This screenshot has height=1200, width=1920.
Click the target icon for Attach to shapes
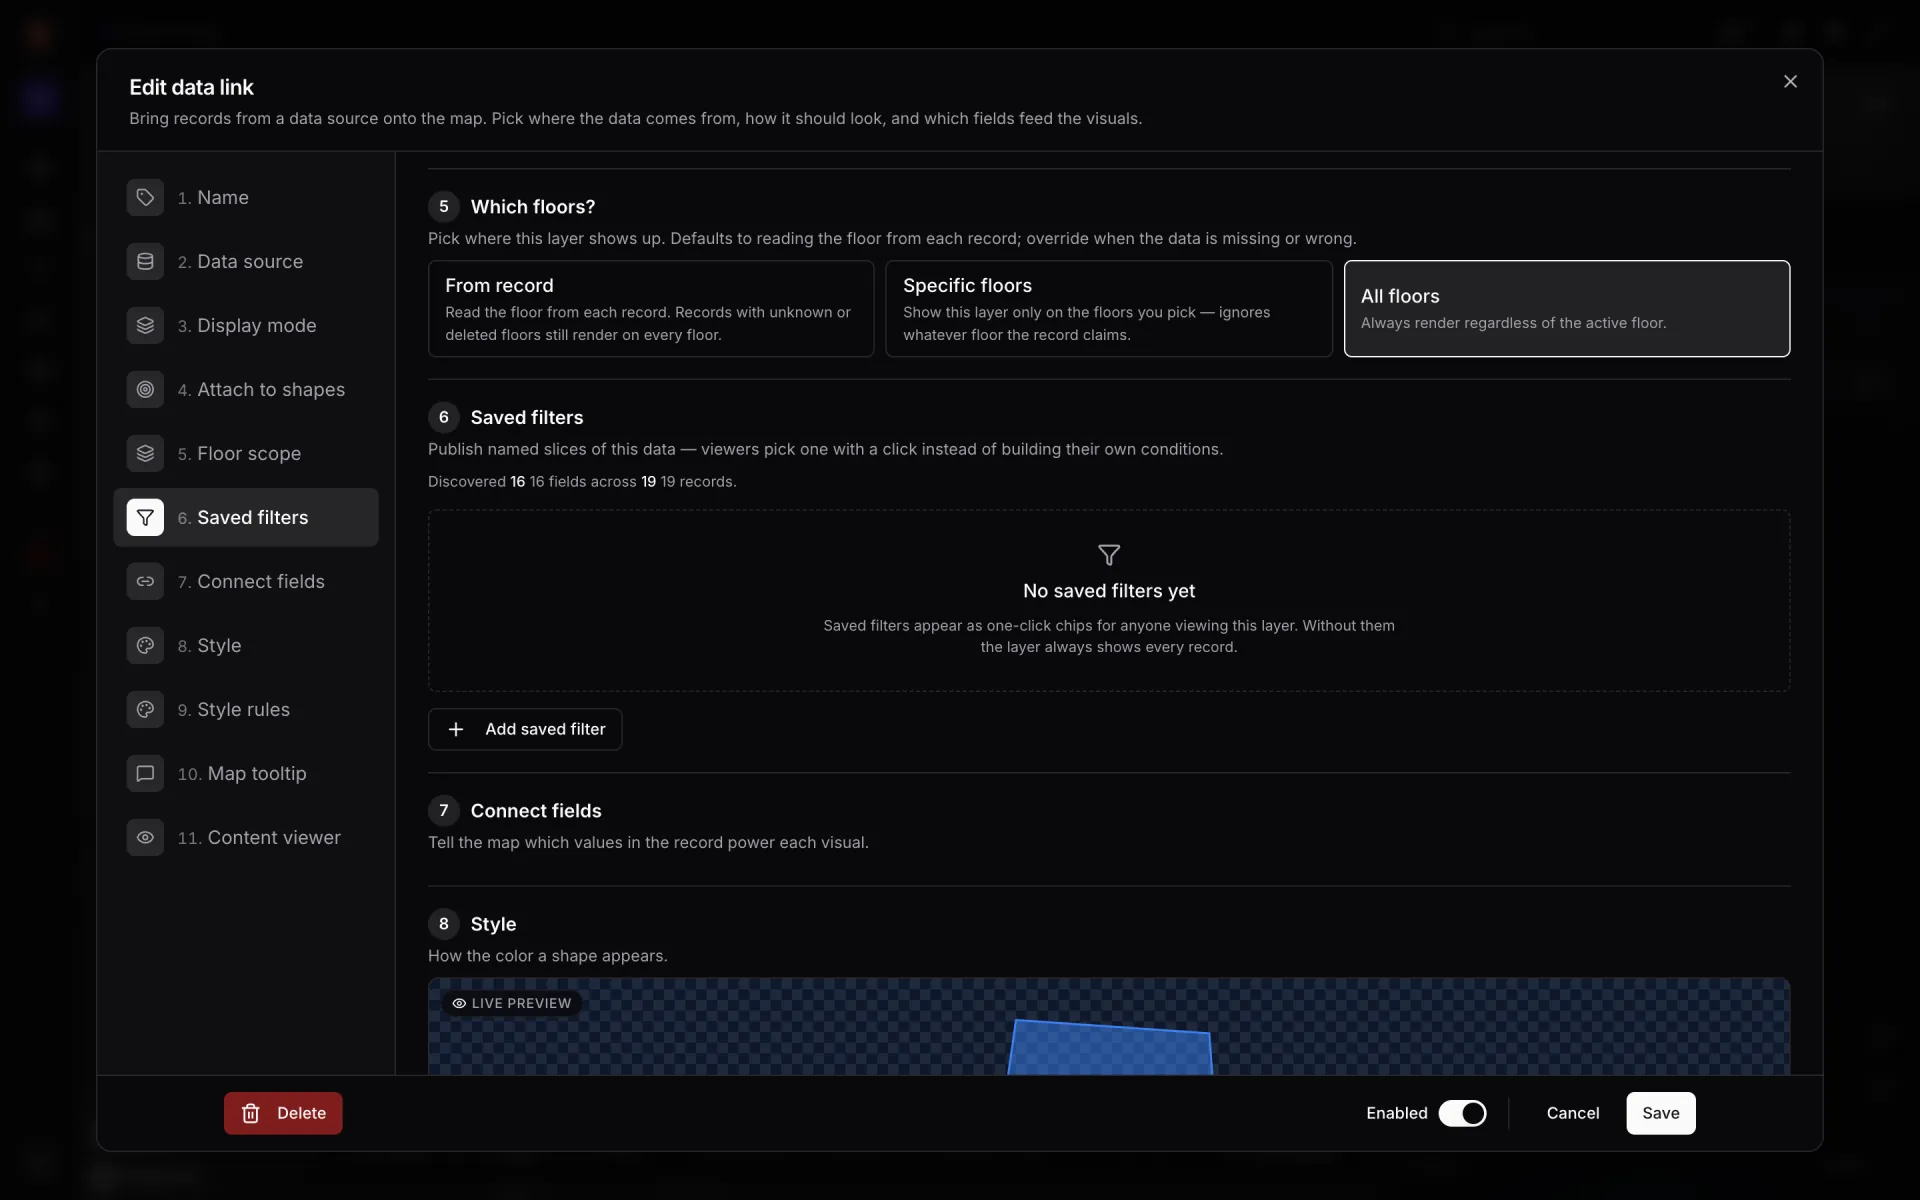(x=145, y=389)
